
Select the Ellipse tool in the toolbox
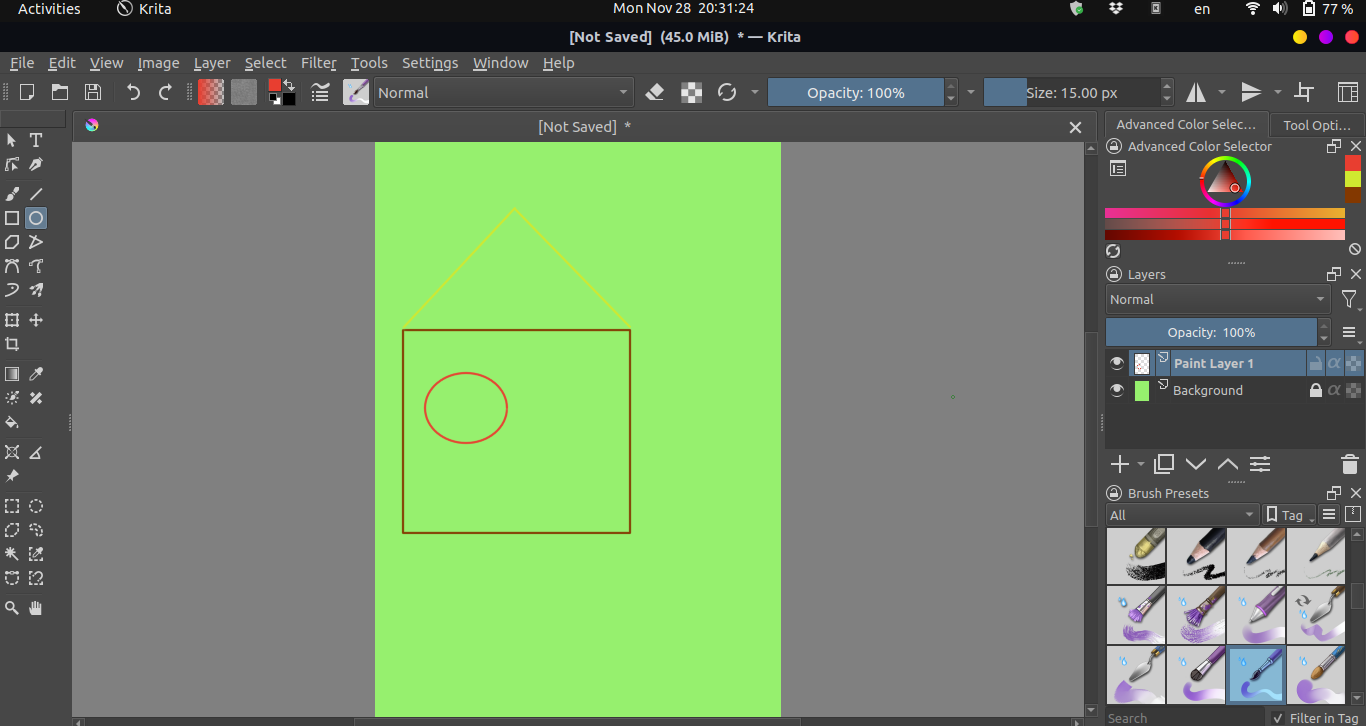[35, 217]
